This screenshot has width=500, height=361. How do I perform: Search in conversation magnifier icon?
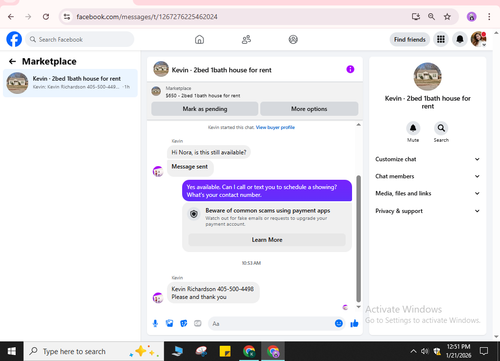click(x=441, y=128)
